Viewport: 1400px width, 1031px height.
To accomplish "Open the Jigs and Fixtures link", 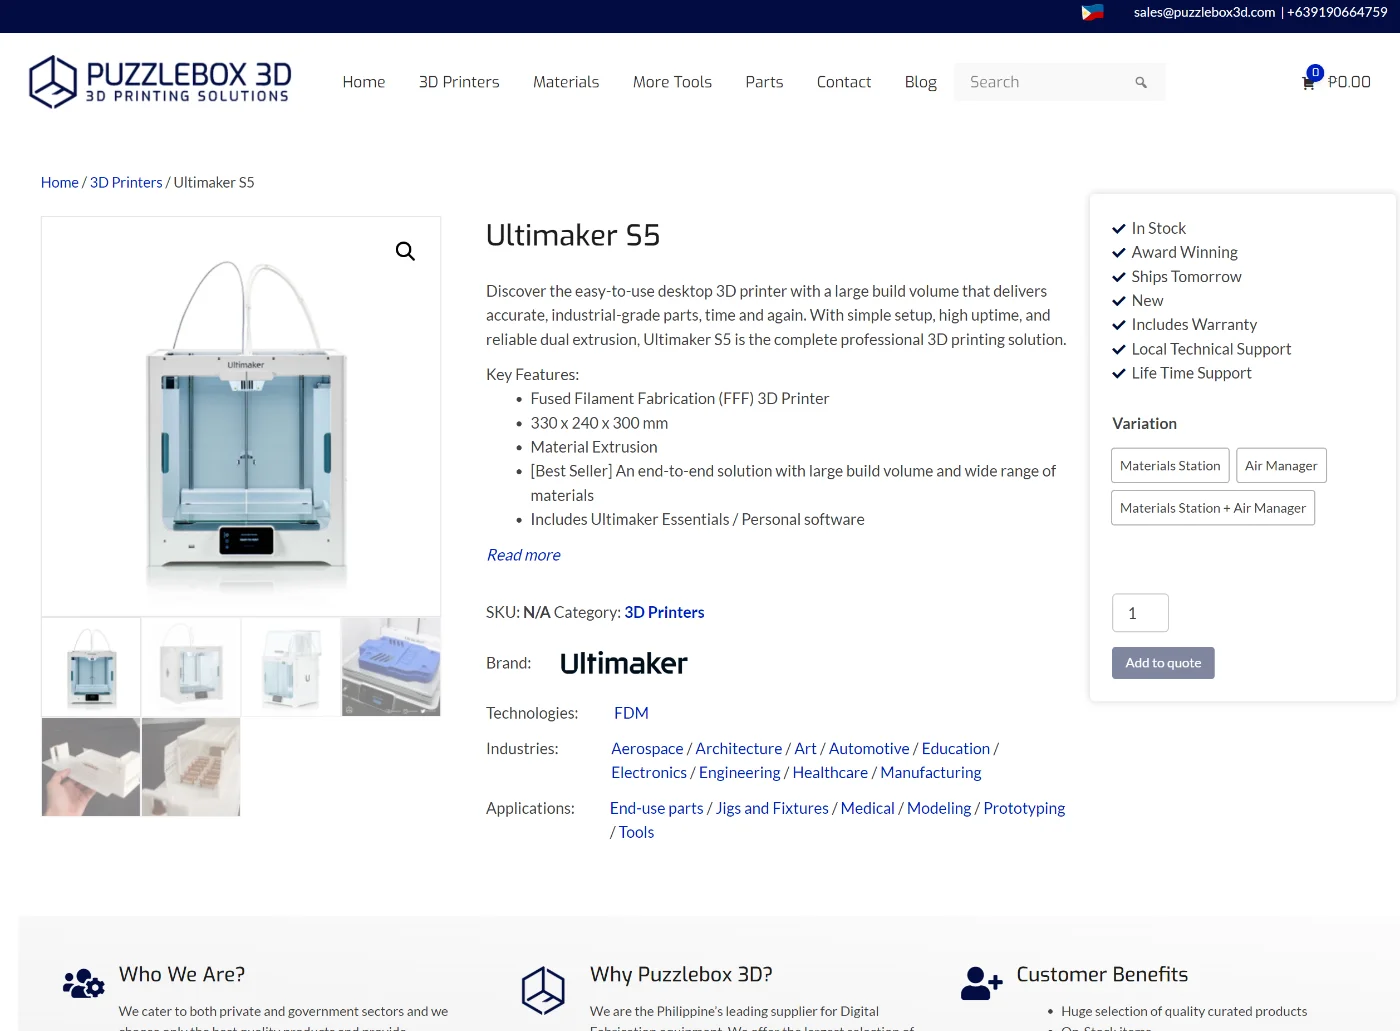I will (x=772, y=808).
